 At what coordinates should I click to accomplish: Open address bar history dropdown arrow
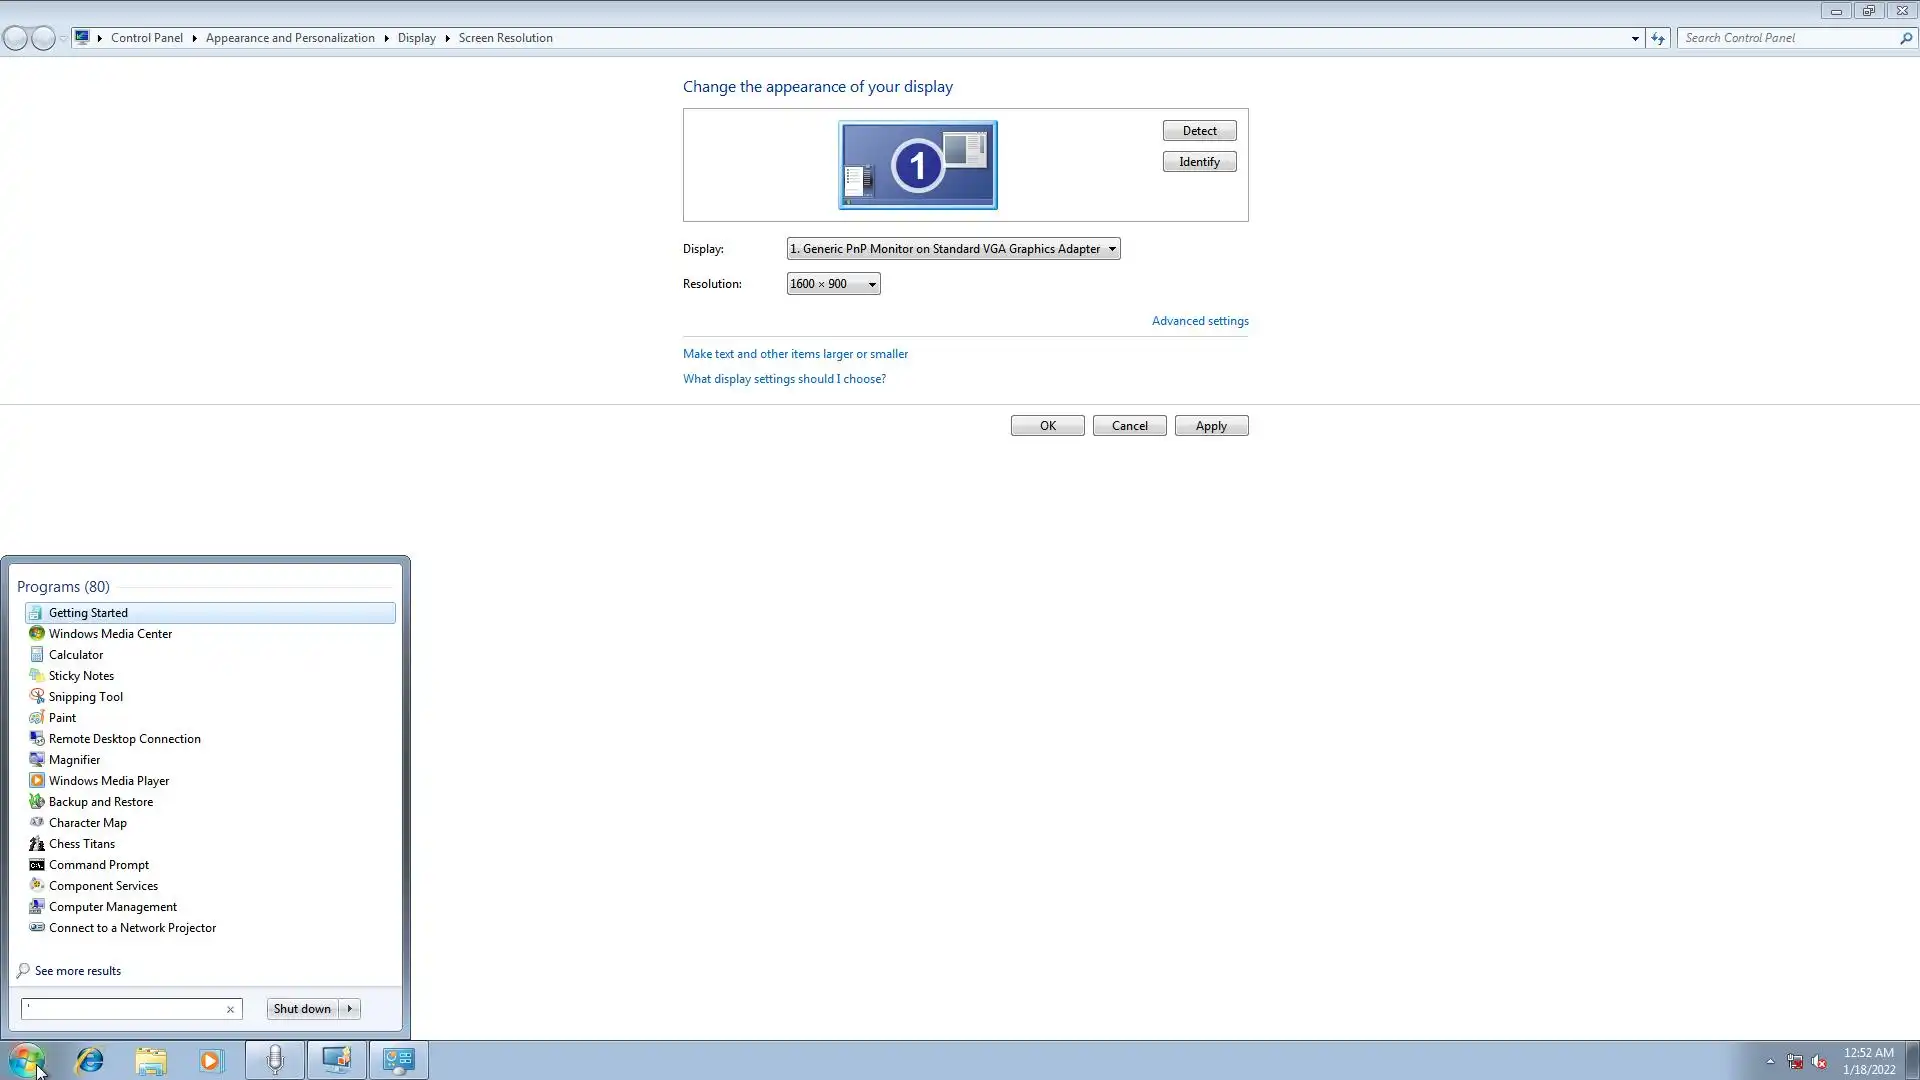pos(1635,38)
